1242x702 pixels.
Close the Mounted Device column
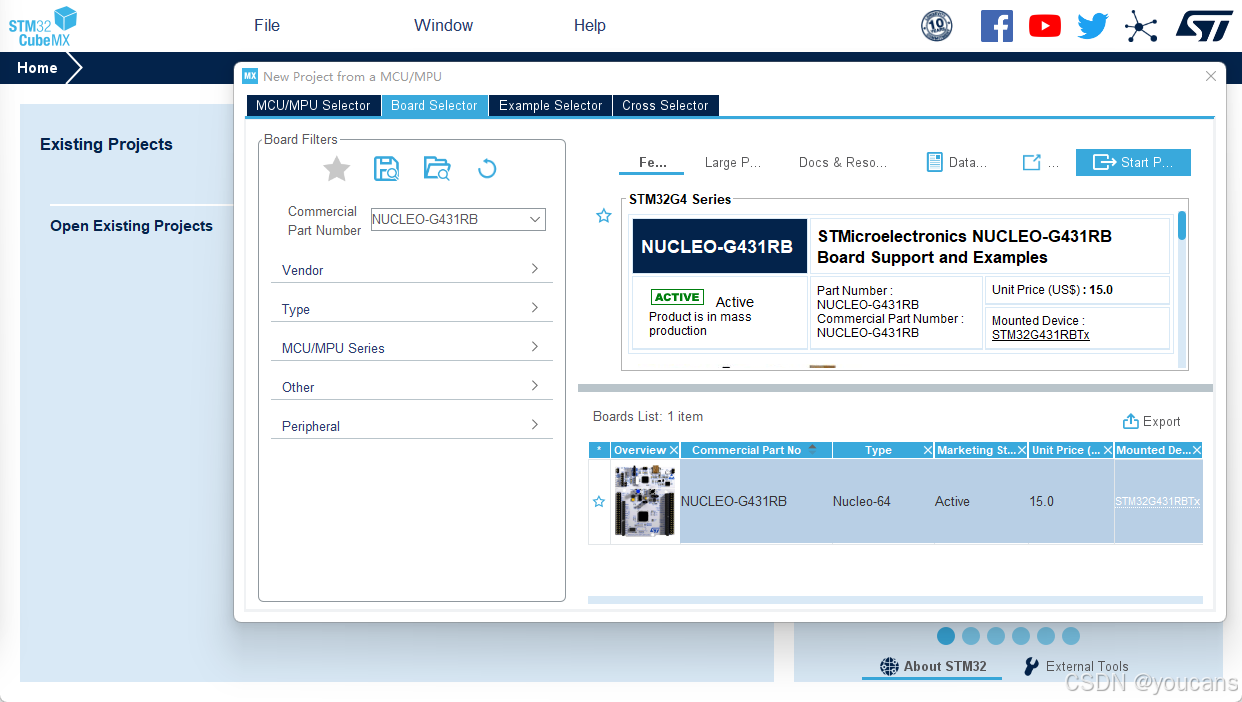point(1197,450)
